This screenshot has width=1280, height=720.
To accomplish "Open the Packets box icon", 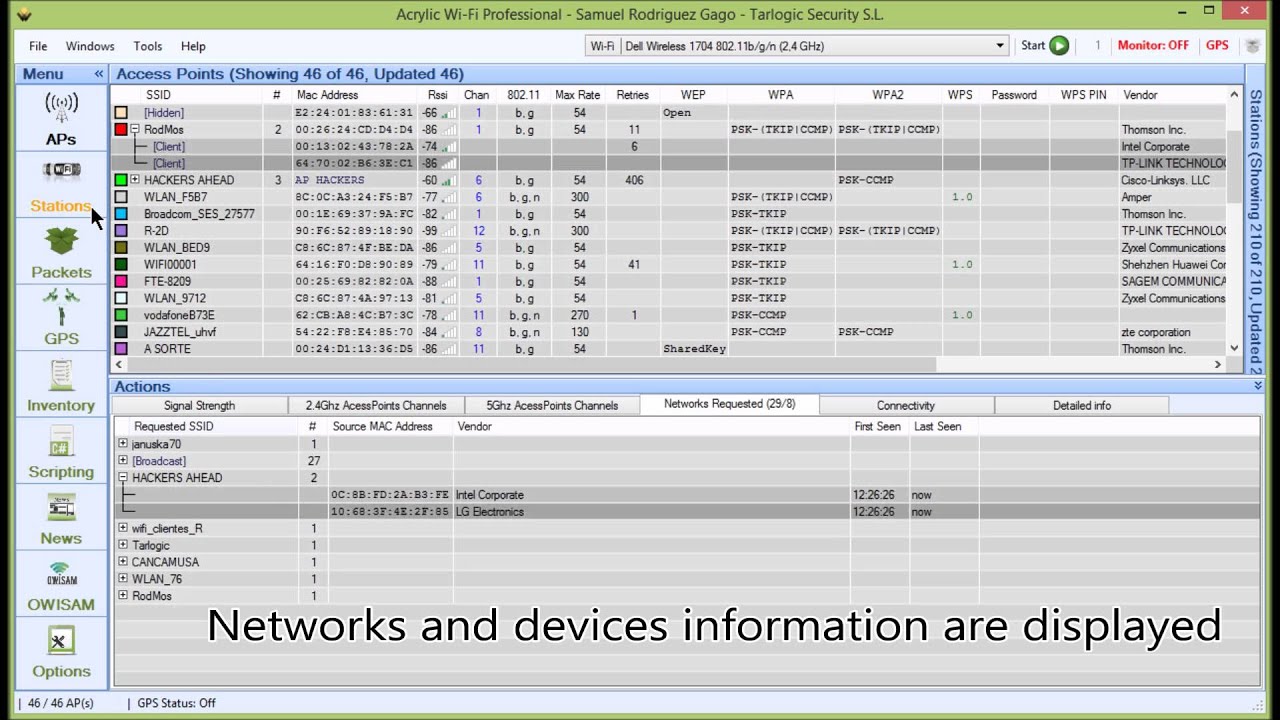I will (x=61, y=241).
